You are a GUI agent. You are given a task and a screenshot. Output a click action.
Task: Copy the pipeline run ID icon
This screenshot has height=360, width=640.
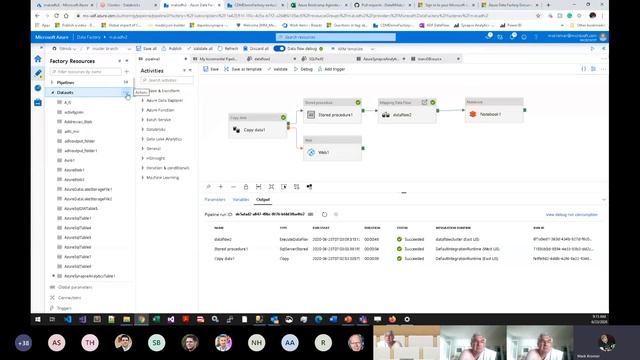311,214
